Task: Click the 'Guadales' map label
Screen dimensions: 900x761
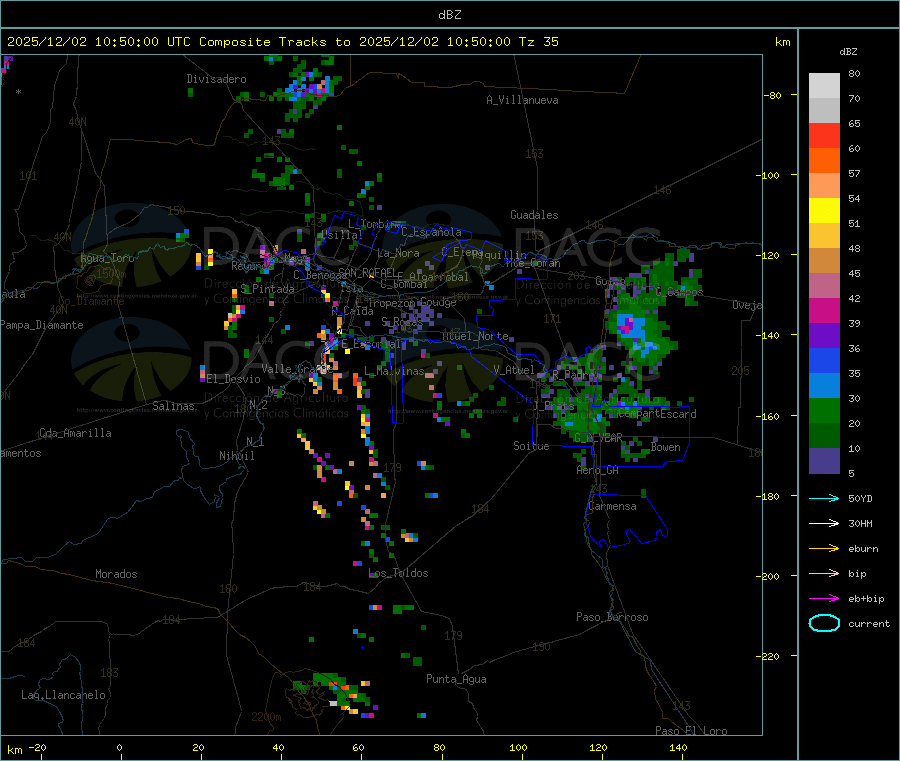Action: (534, 215)
